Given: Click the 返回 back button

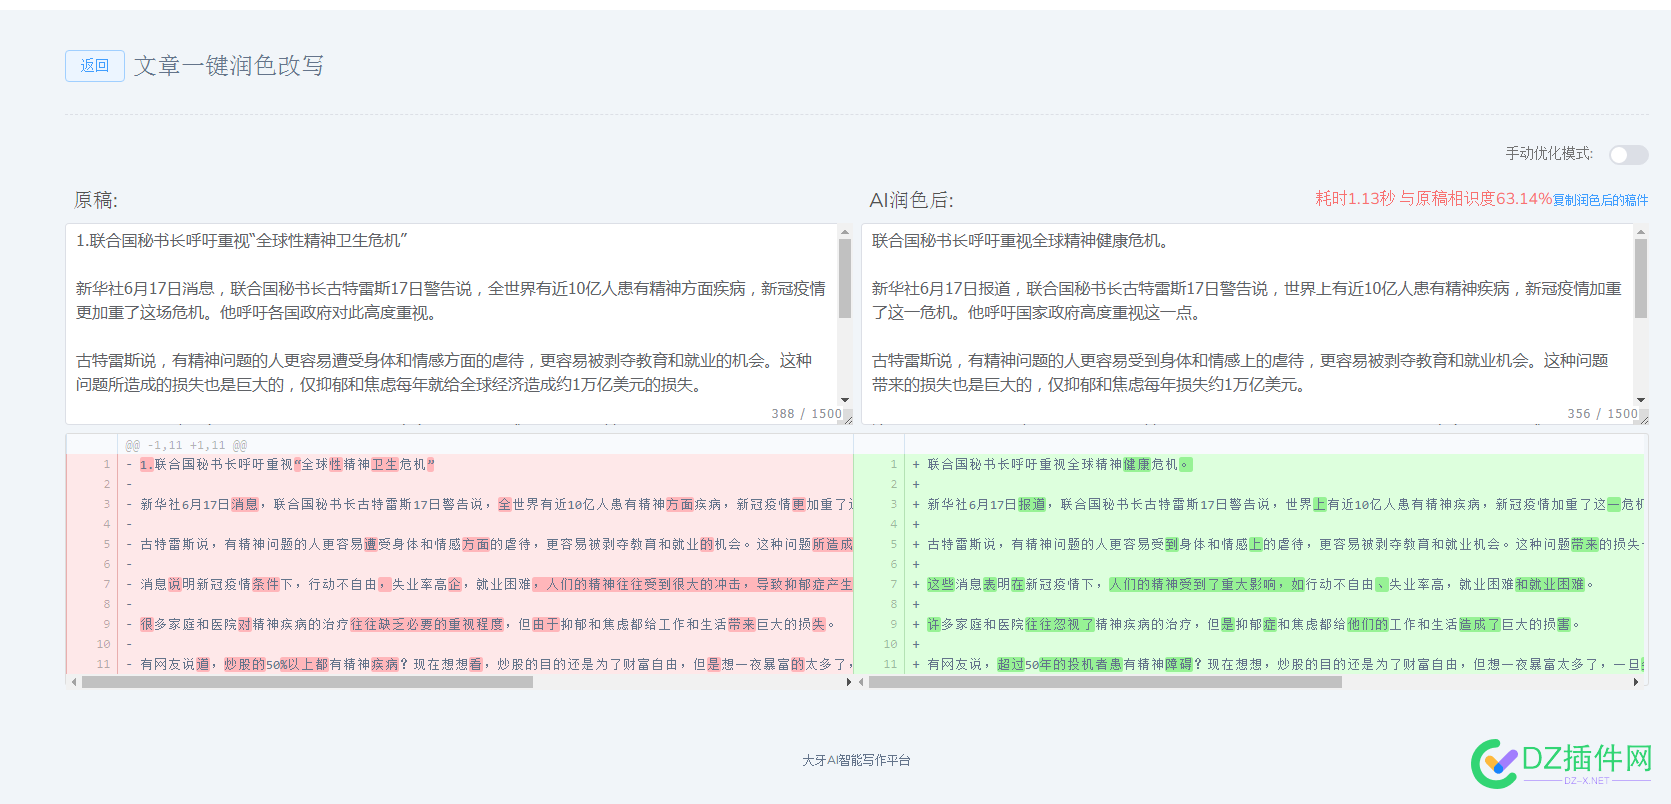Looking at the screenshot, I should pyautogui.click(x=95, y=66).
